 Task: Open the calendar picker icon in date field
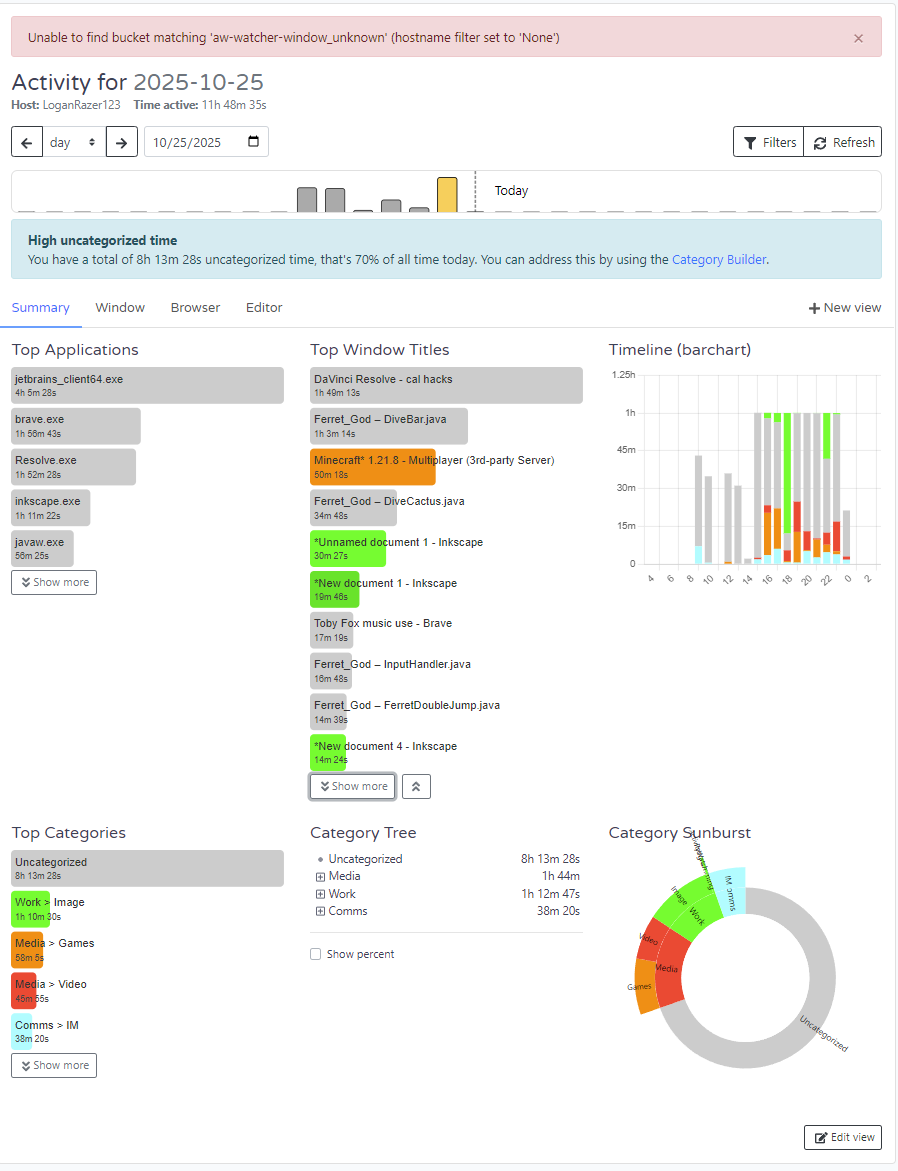pyautogui.click(x=253, y=141)
